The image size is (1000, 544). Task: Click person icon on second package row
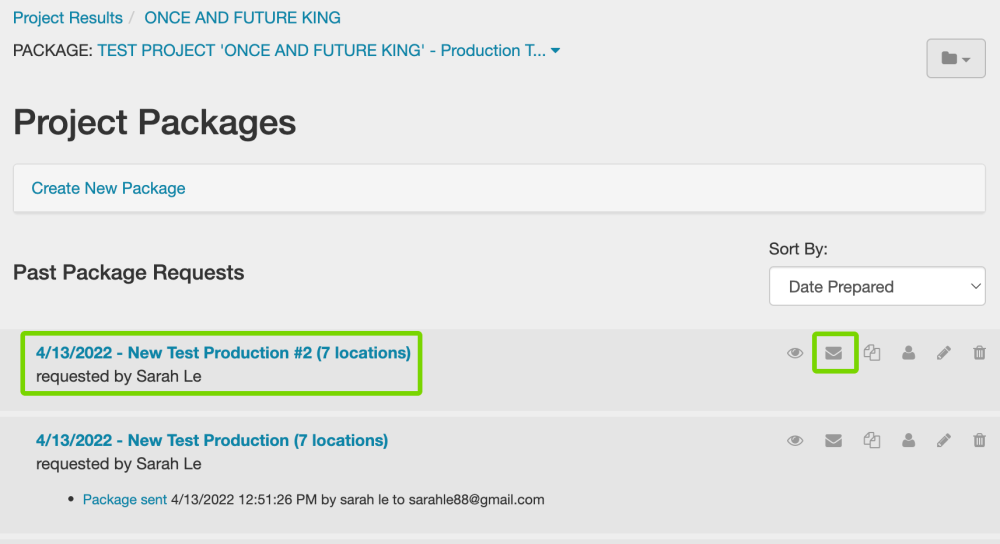908,440
